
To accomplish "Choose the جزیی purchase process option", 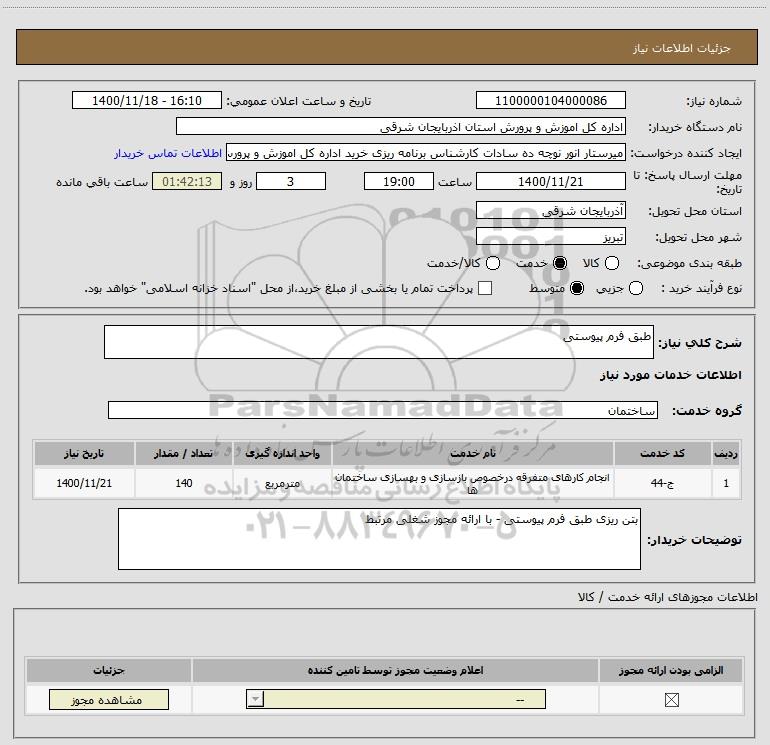I will click(635, 288).
